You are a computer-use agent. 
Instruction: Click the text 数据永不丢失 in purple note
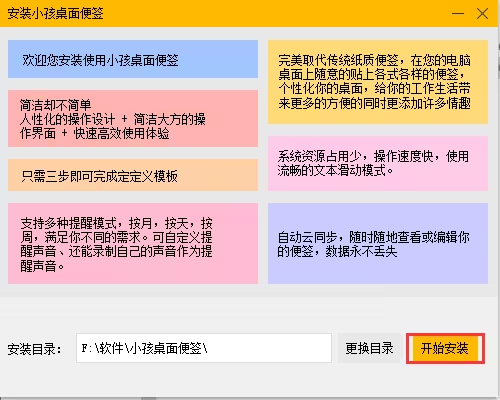(x=361, y=251)
